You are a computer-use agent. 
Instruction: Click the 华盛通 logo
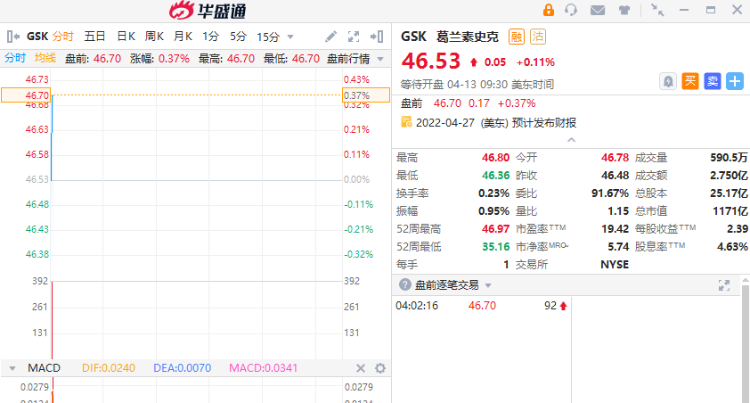tap(208, 10)
